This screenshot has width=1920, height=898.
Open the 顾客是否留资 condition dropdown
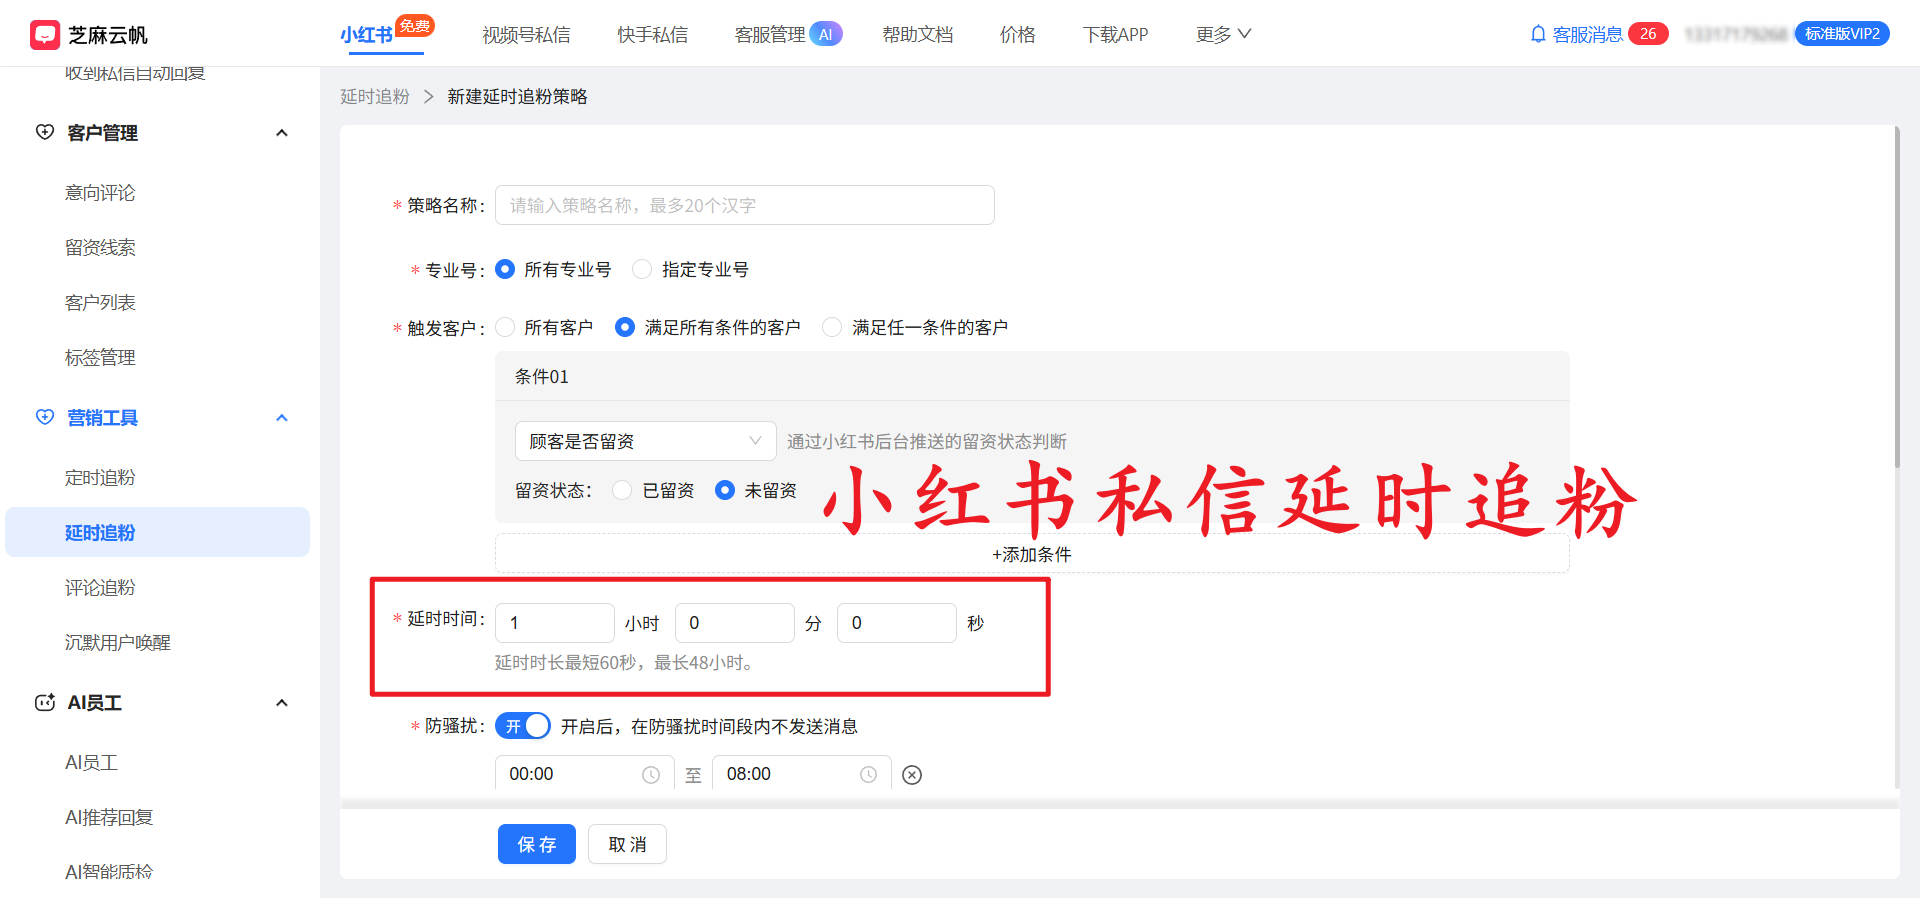click(x=645, y=441)
